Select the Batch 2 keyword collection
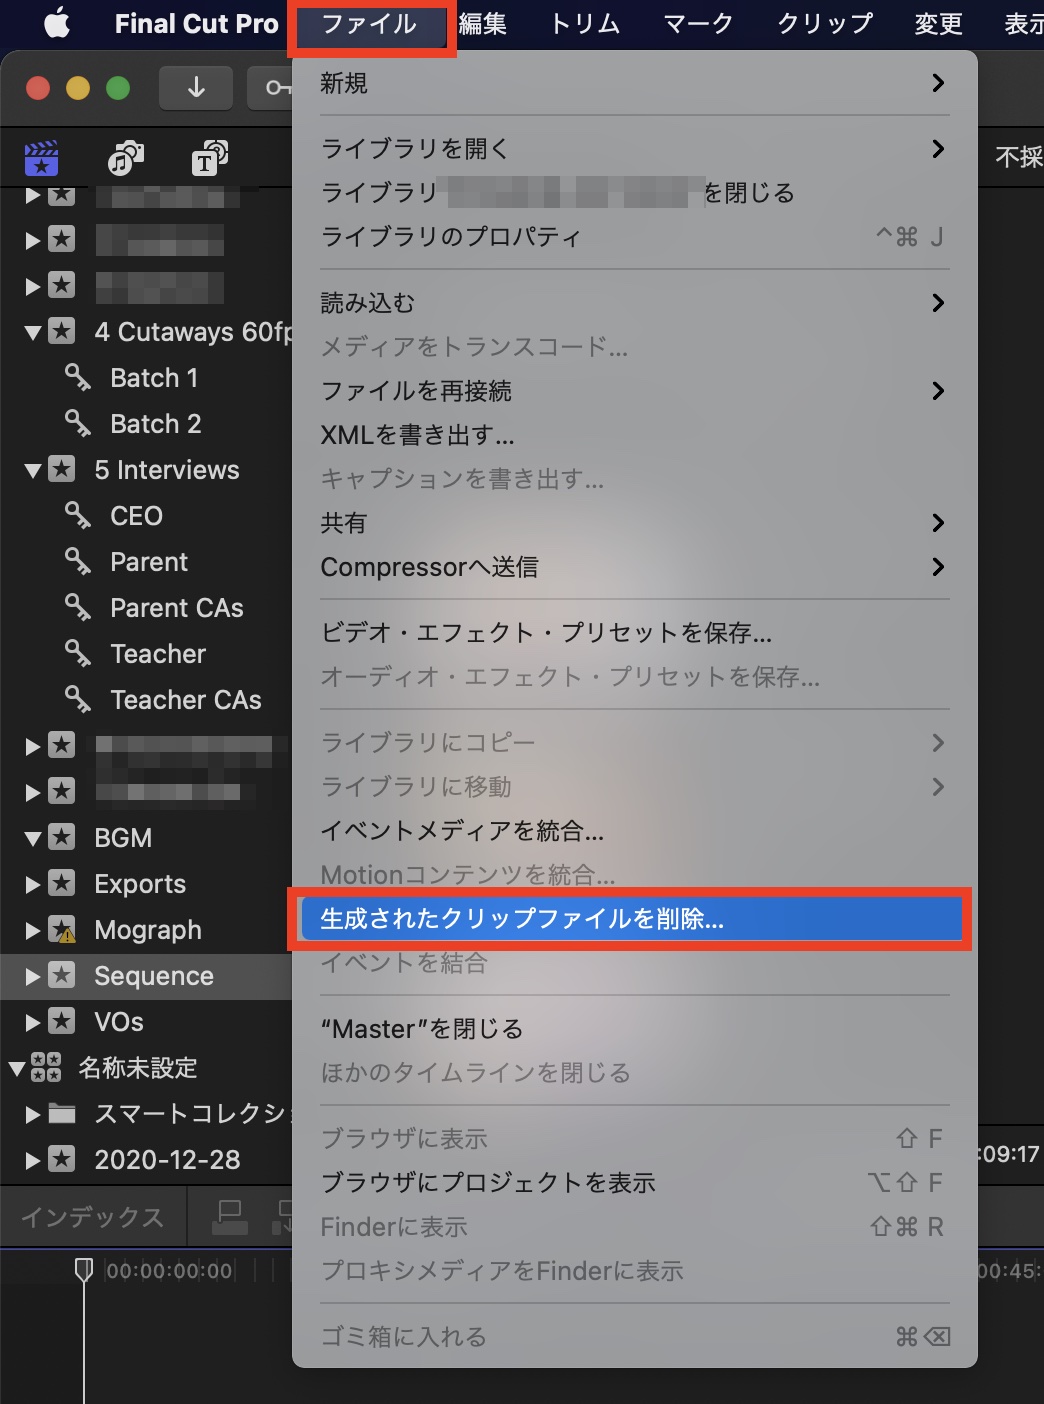1044x1404 pixels. [156, 424]
